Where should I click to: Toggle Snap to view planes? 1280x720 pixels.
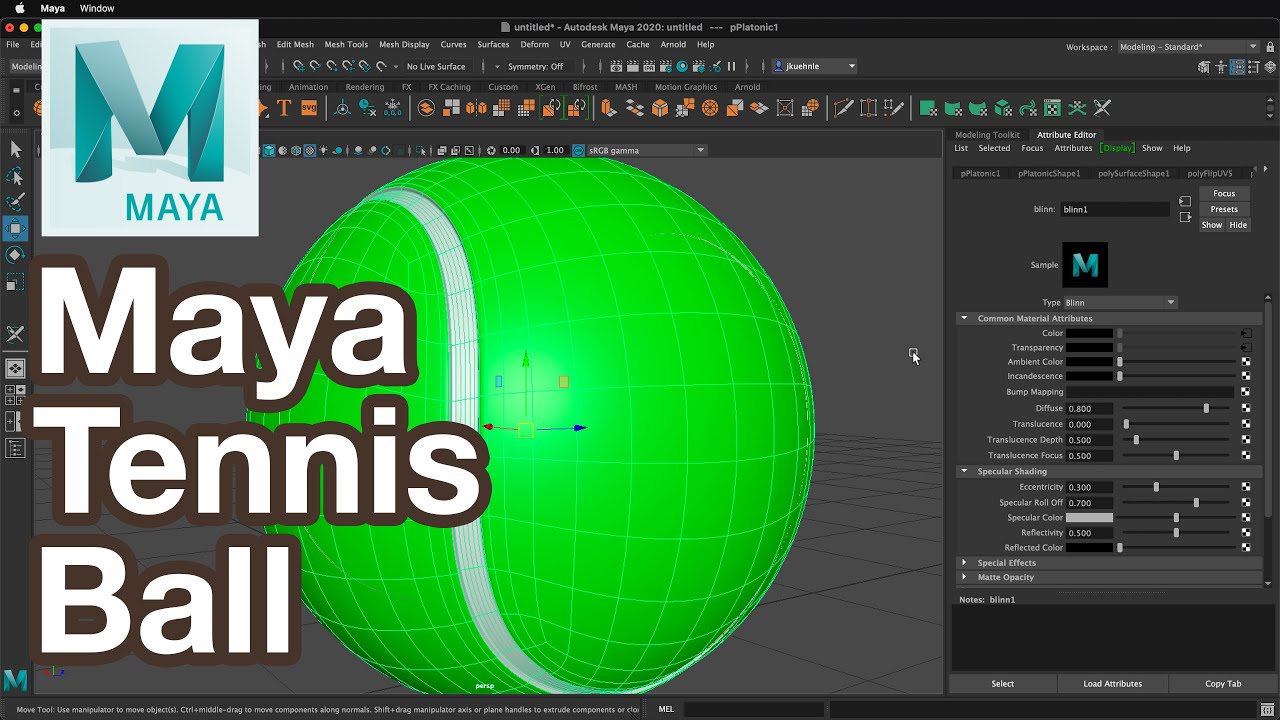(365, 66)
